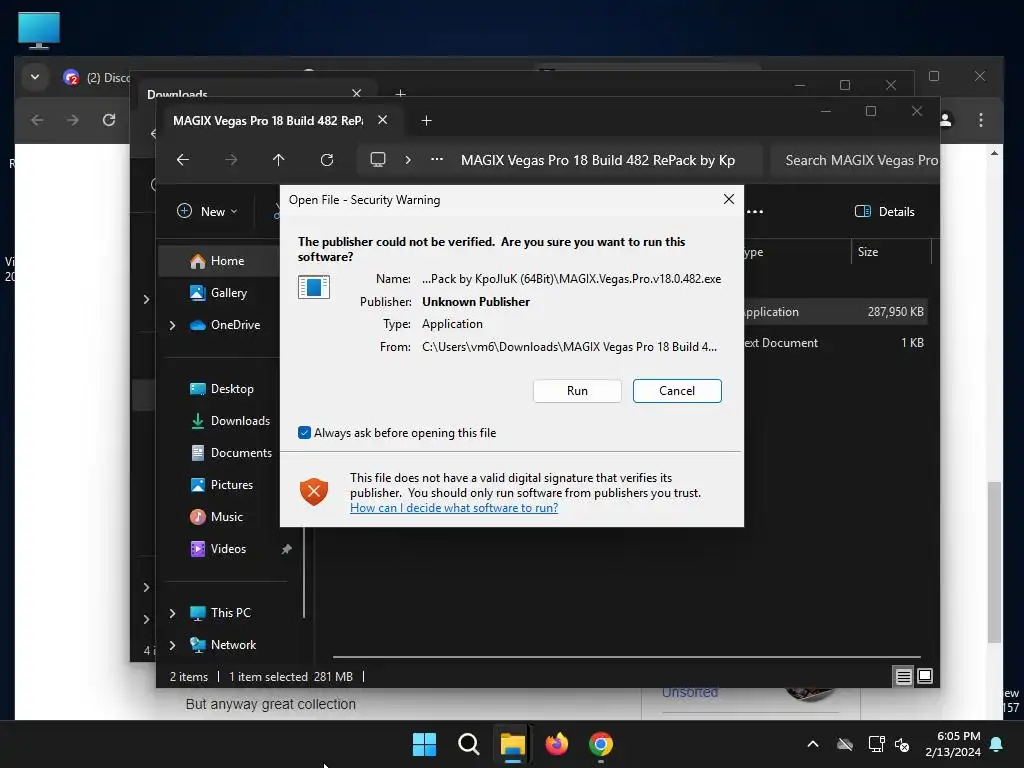
Task: Select Network in the navigation pane
Action: tap(233, 645)
